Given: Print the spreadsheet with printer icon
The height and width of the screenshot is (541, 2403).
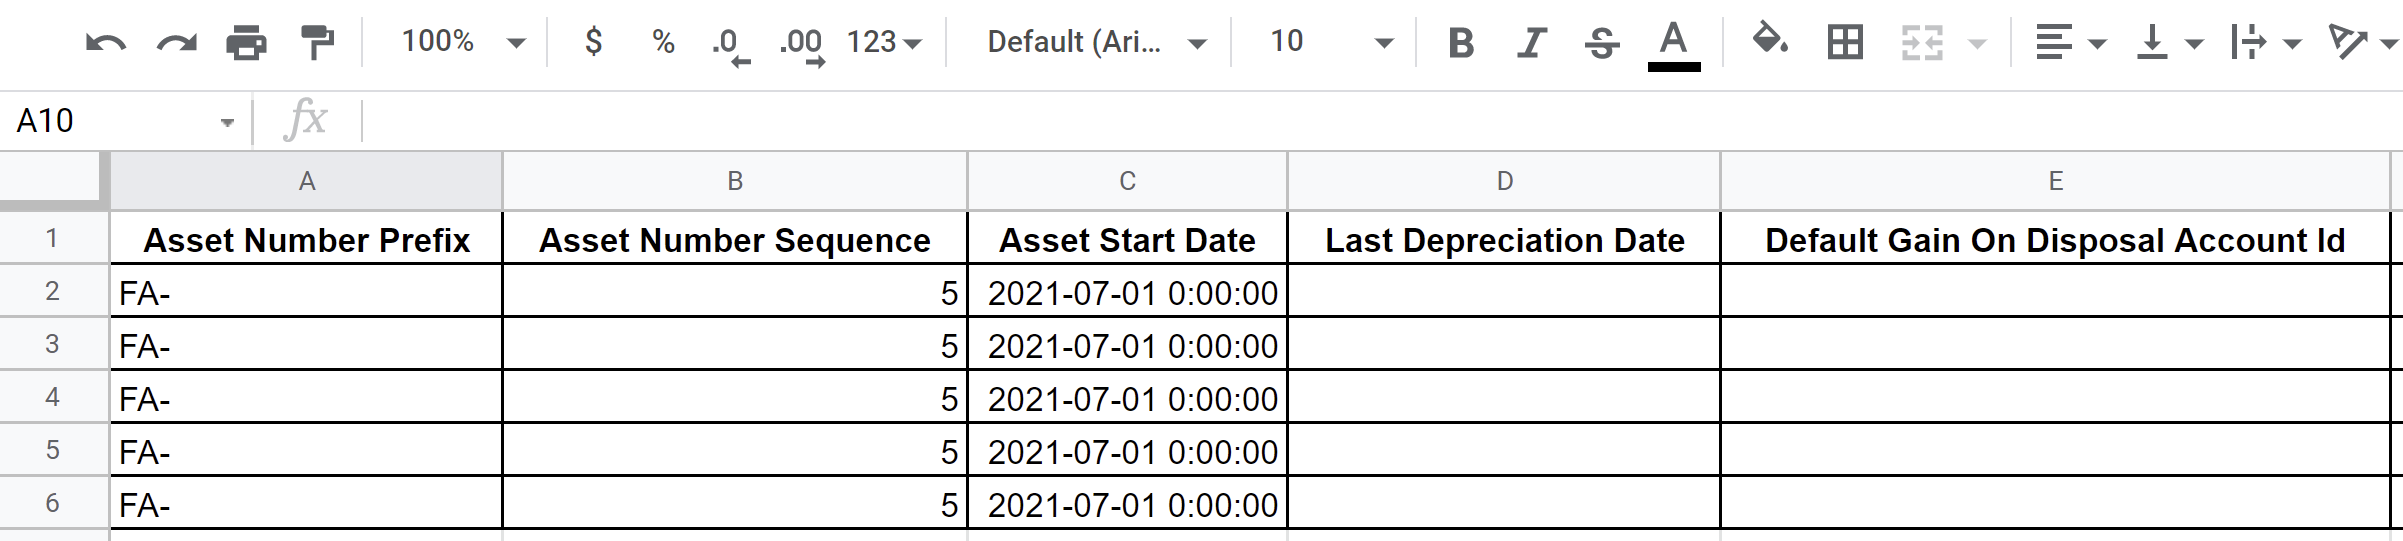Looking at the screenshot, I should point(246,42).
